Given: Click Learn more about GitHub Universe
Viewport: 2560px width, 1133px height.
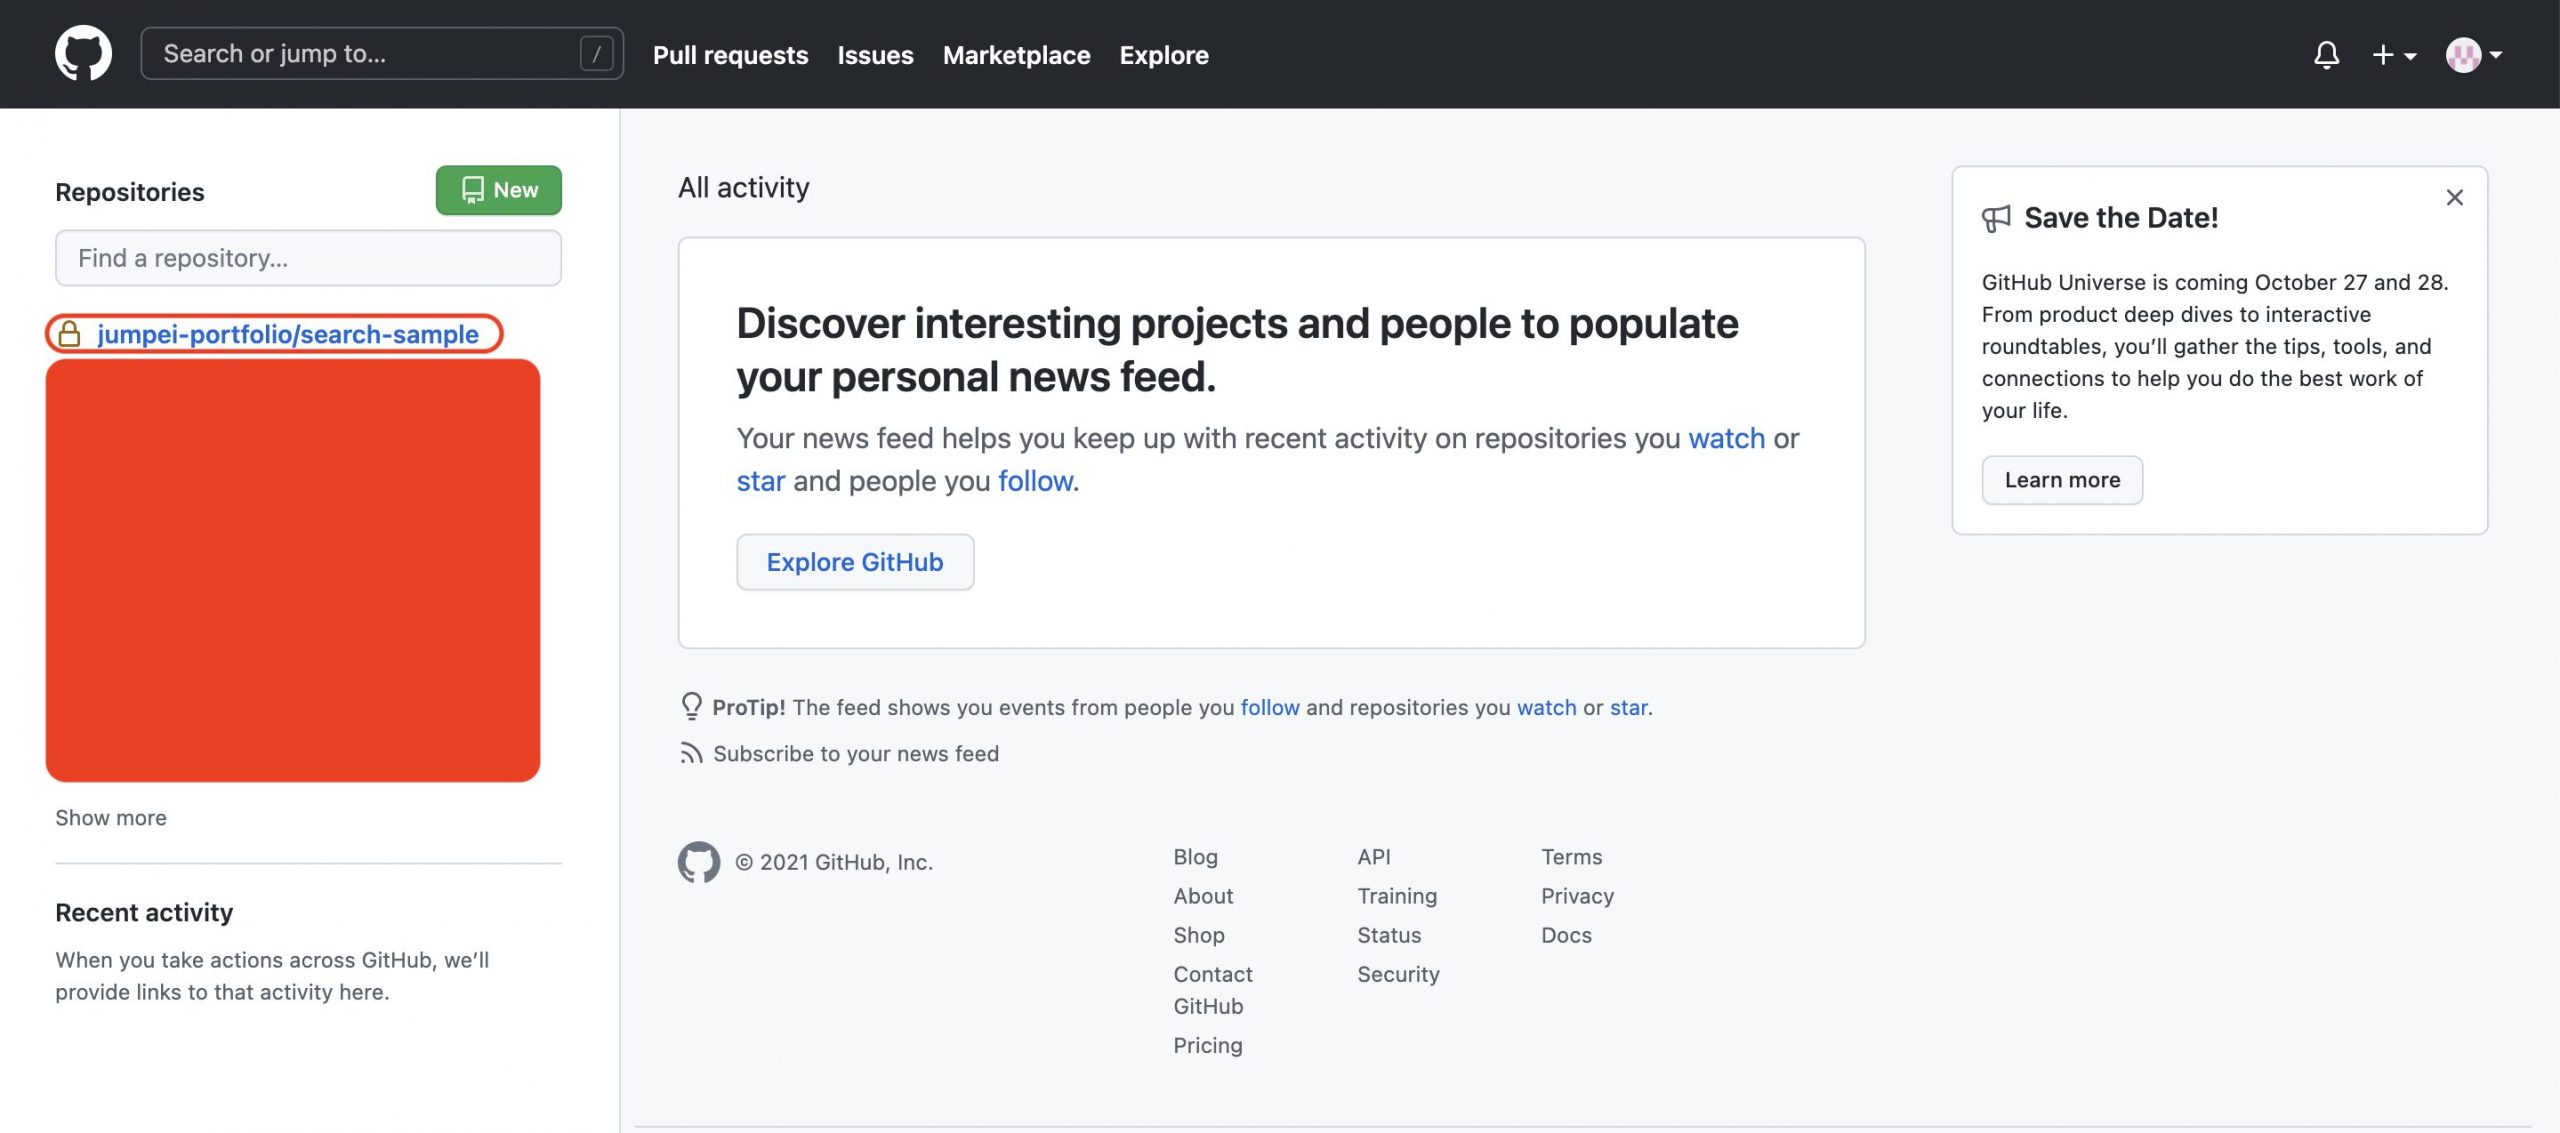Looking at the screenshot, I should (2062, 480).
